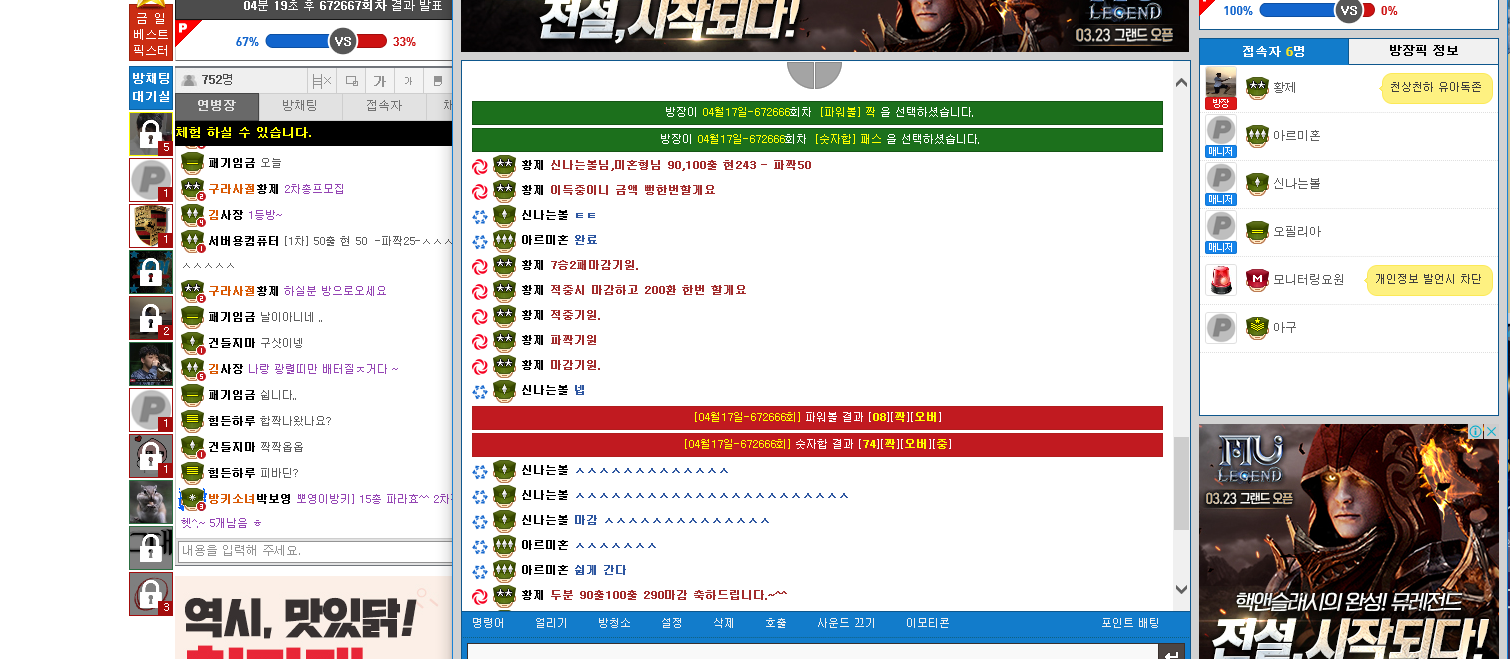Decrease chat font with small 가 icon
The width and height of the screenshot is (1510, 659).
click(x=408, y=81)
